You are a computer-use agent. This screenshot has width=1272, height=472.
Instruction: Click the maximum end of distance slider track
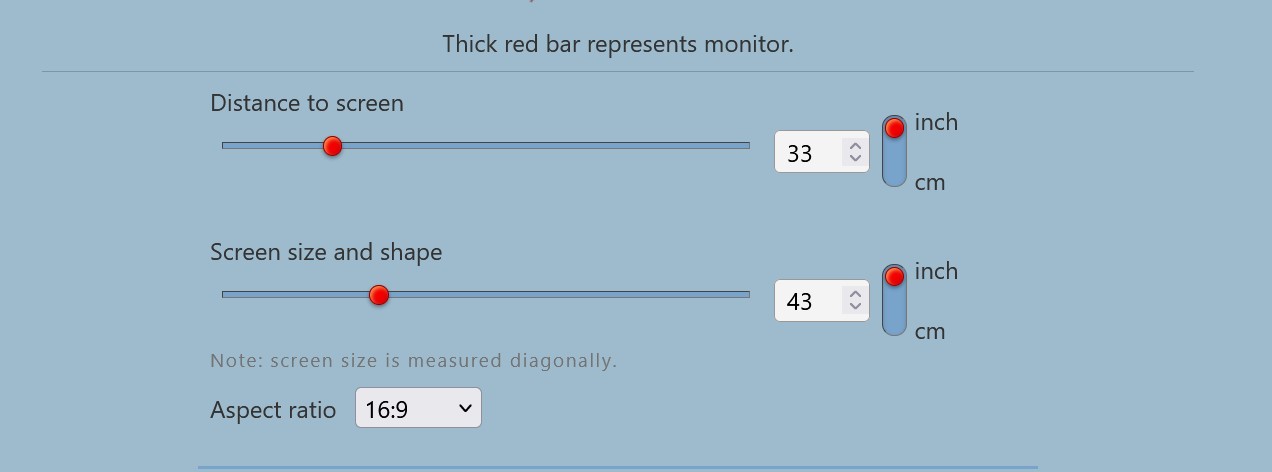tap(746, 146)
